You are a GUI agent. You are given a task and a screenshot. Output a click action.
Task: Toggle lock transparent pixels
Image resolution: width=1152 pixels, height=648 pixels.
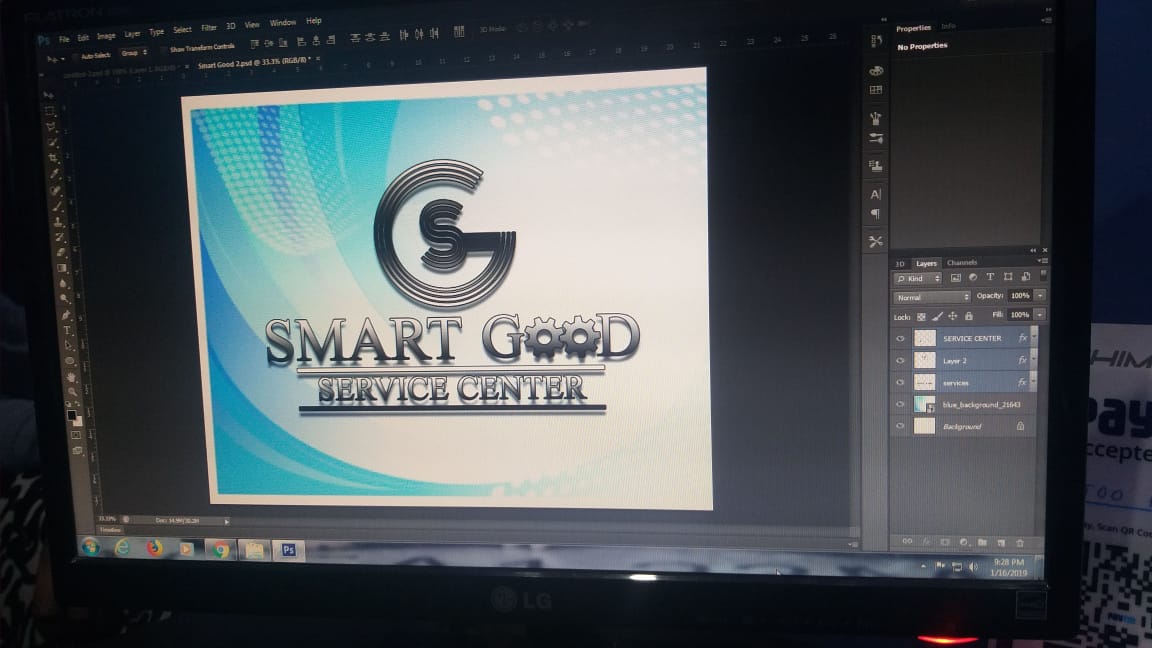point(921,317)
